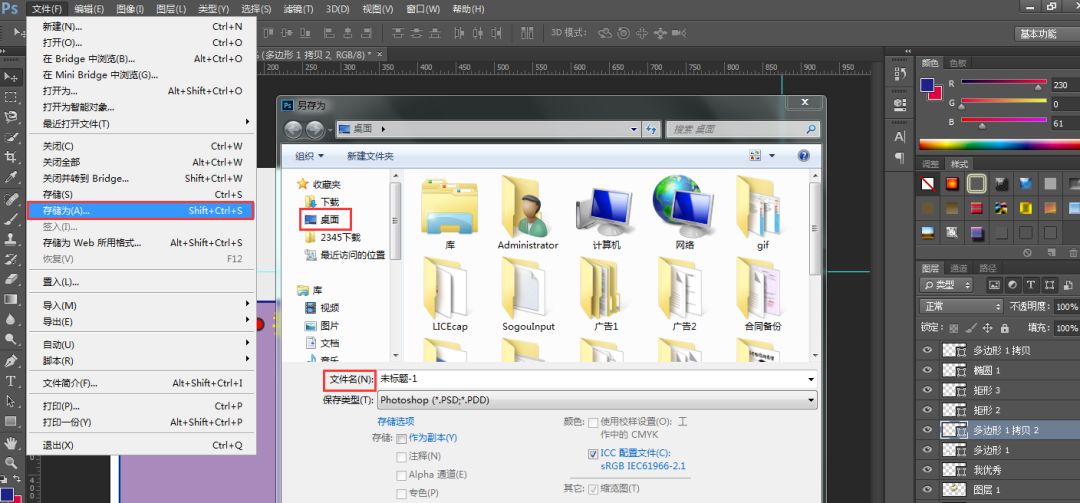
Task: Choose 退出 from File menu
Action: (x=141, y=445)
